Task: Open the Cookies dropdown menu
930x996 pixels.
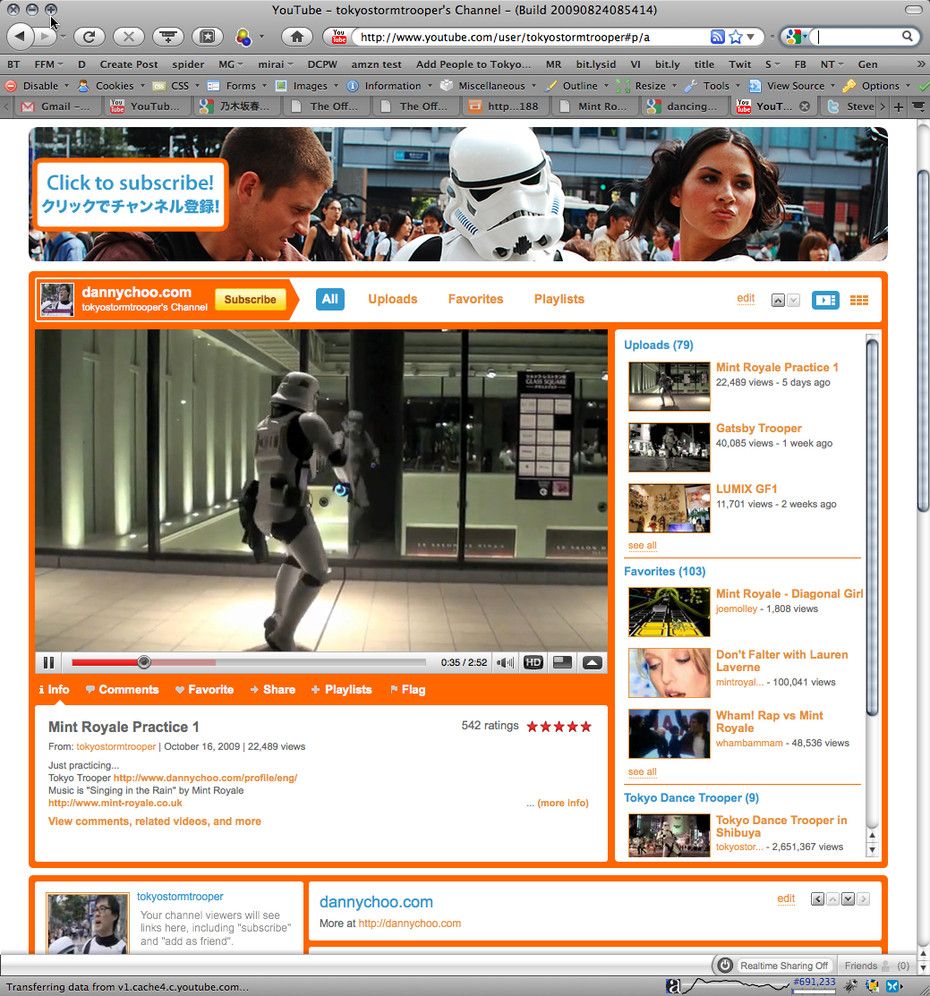Action: (x=112, y=86)
